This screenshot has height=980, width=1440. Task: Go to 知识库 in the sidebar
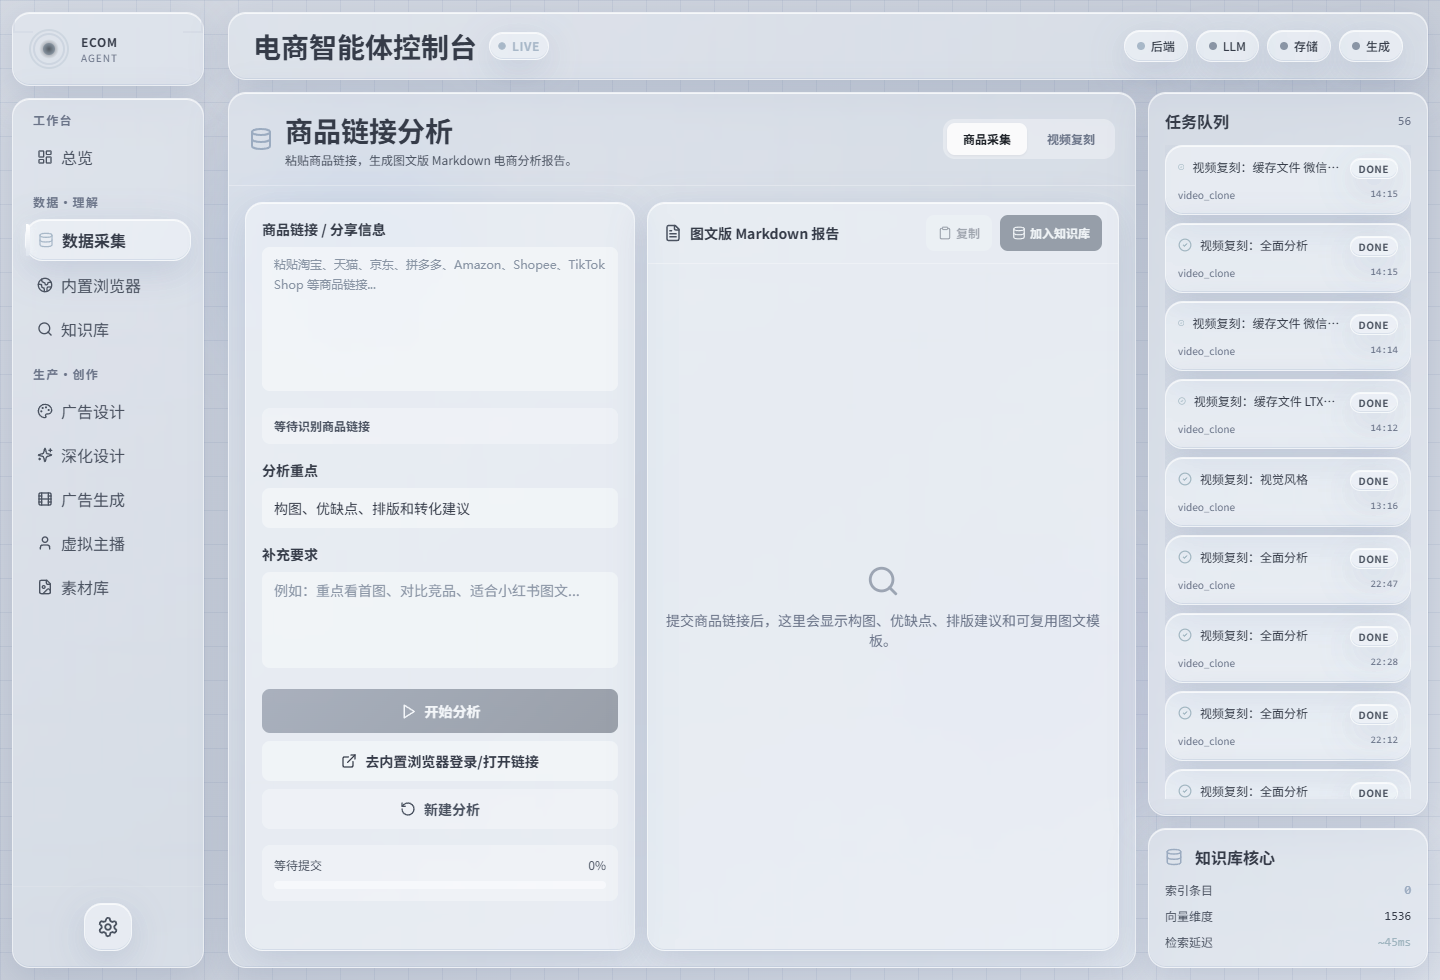(108, 329)
